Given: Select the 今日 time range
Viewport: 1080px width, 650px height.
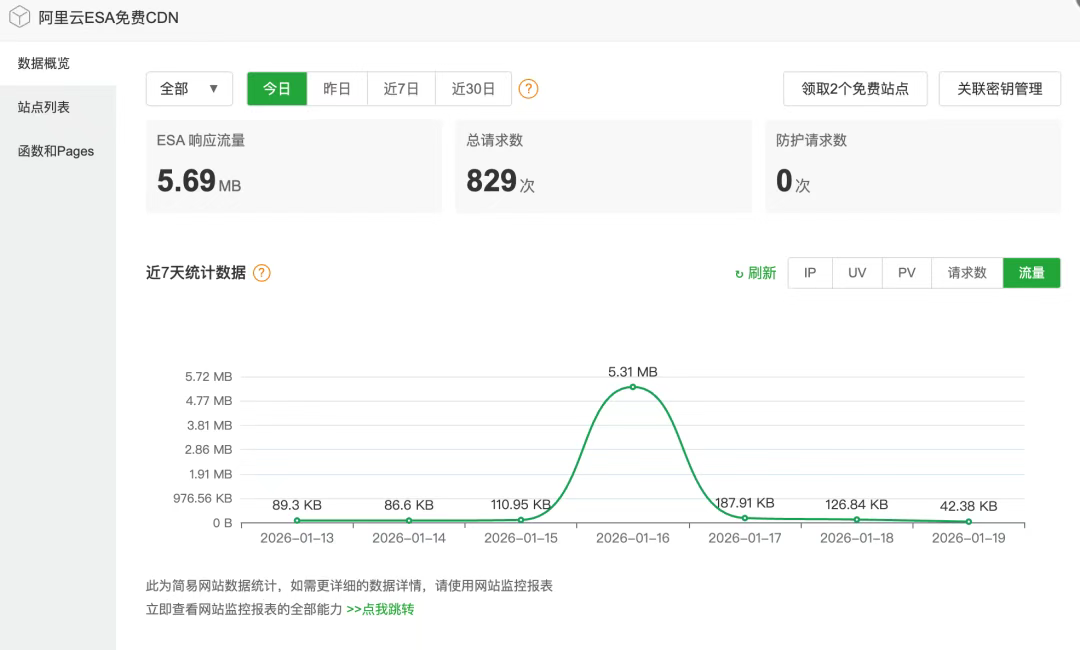Looking at the screenshot, I should pyautogui.click(x=277, y=89).
